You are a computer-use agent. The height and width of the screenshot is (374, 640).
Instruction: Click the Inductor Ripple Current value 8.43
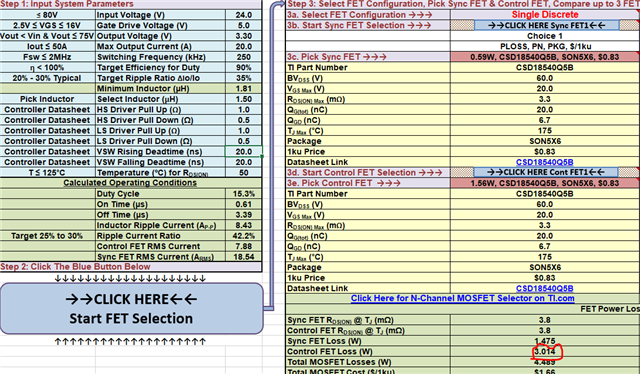coord(244,225)
